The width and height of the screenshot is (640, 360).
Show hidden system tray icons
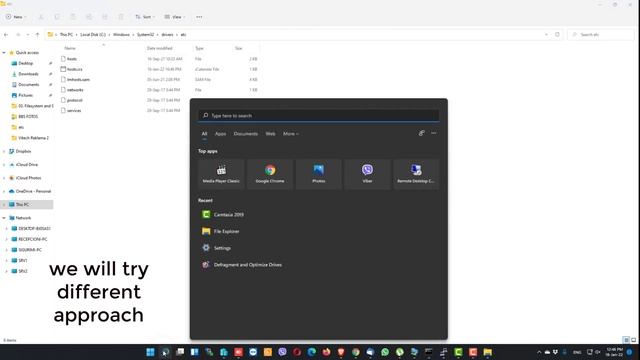(539, 352)
